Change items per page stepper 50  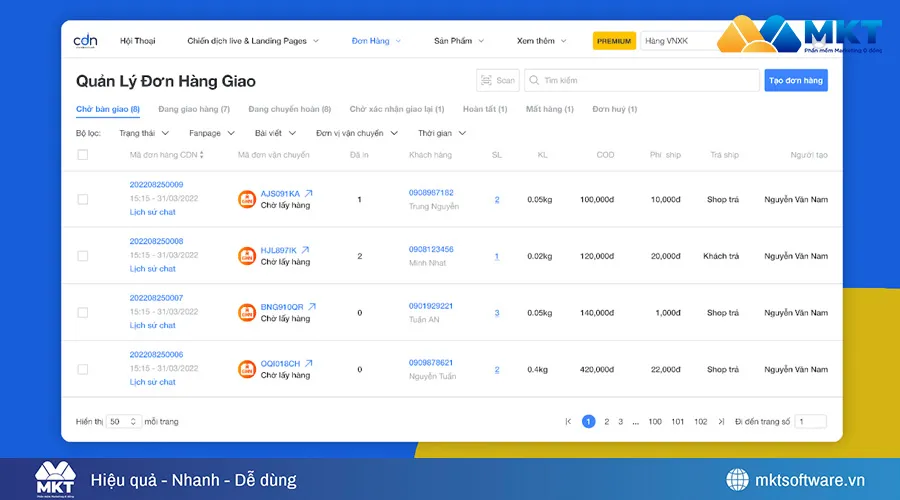(133, 421)
